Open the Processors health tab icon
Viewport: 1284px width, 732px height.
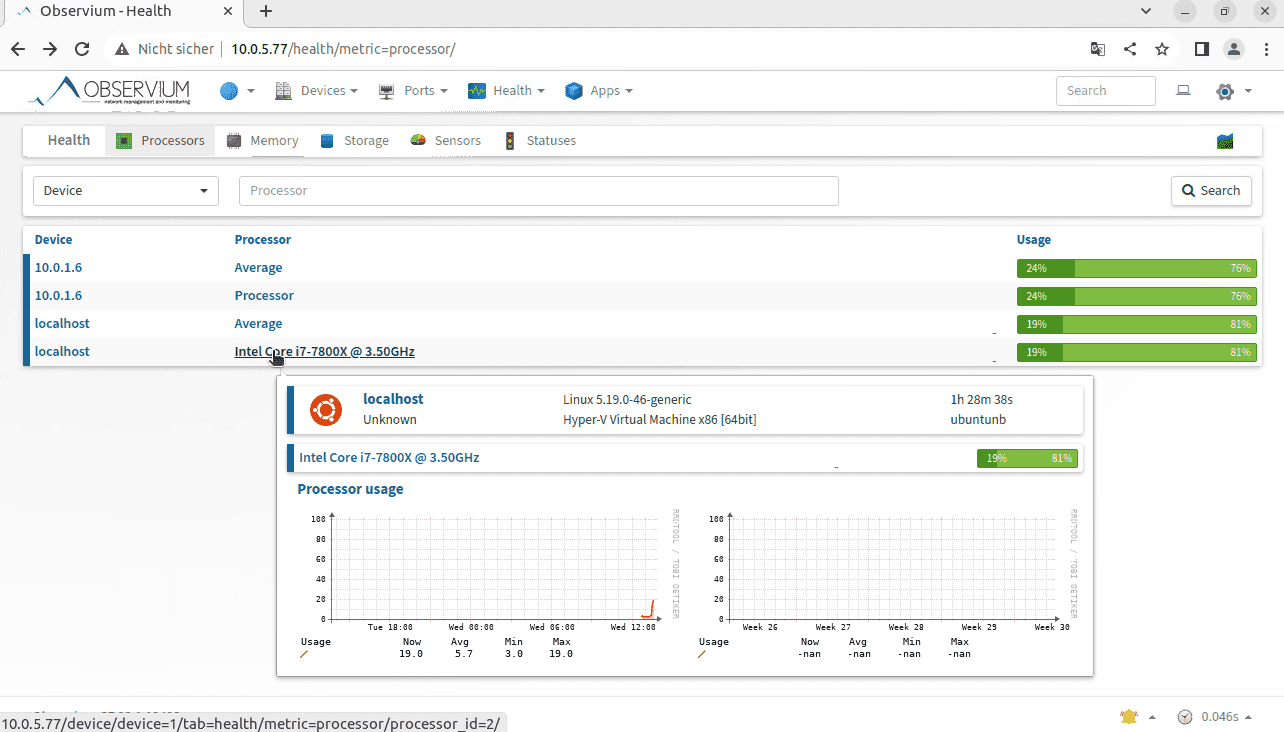[125, 140]
